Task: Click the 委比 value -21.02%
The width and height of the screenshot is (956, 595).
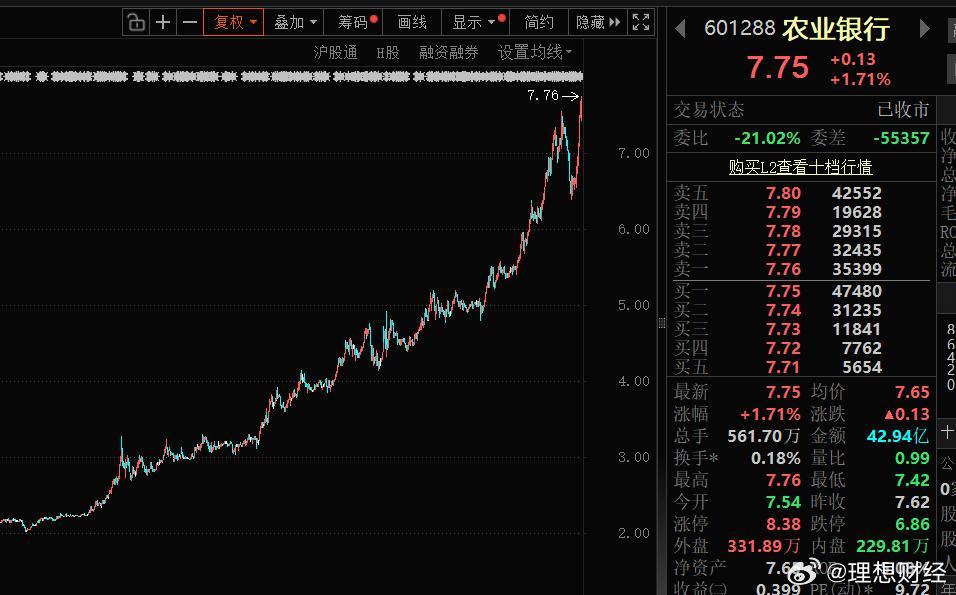Action: pos(767,138)
